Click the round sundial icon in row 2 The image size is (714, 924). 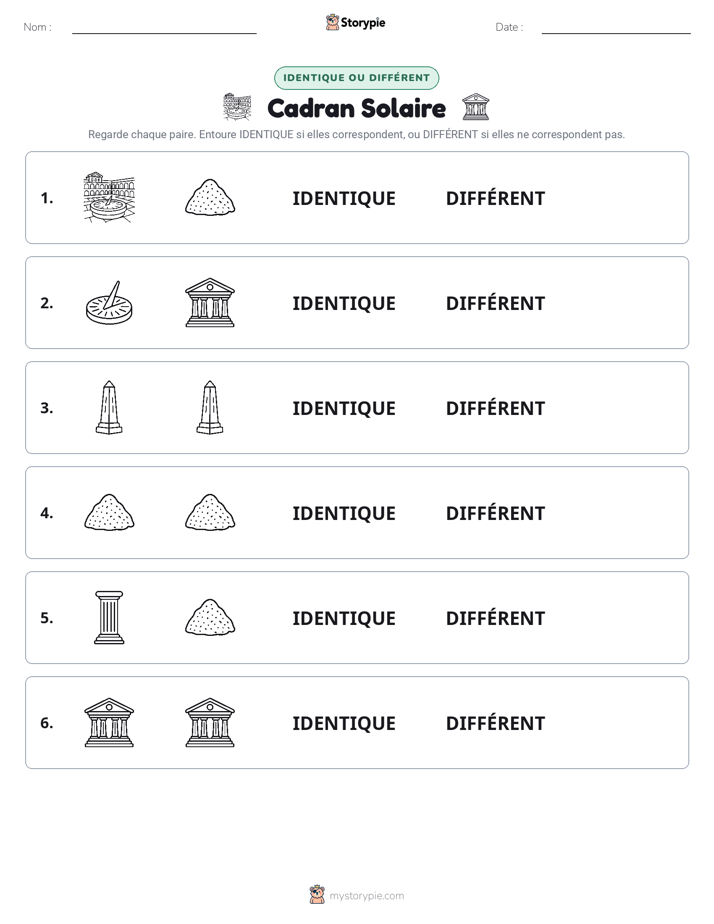(x=109, y=302)
